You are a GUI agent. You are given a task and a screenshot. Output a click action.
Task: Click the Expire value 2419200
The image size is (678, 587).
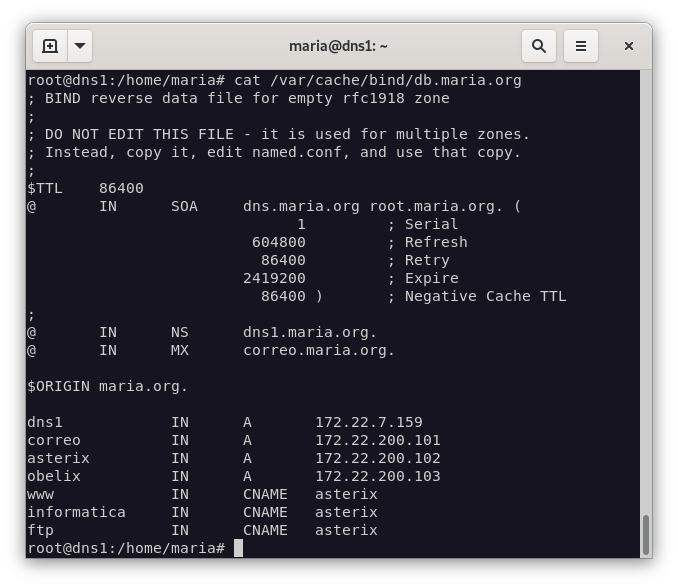[274, 278]
